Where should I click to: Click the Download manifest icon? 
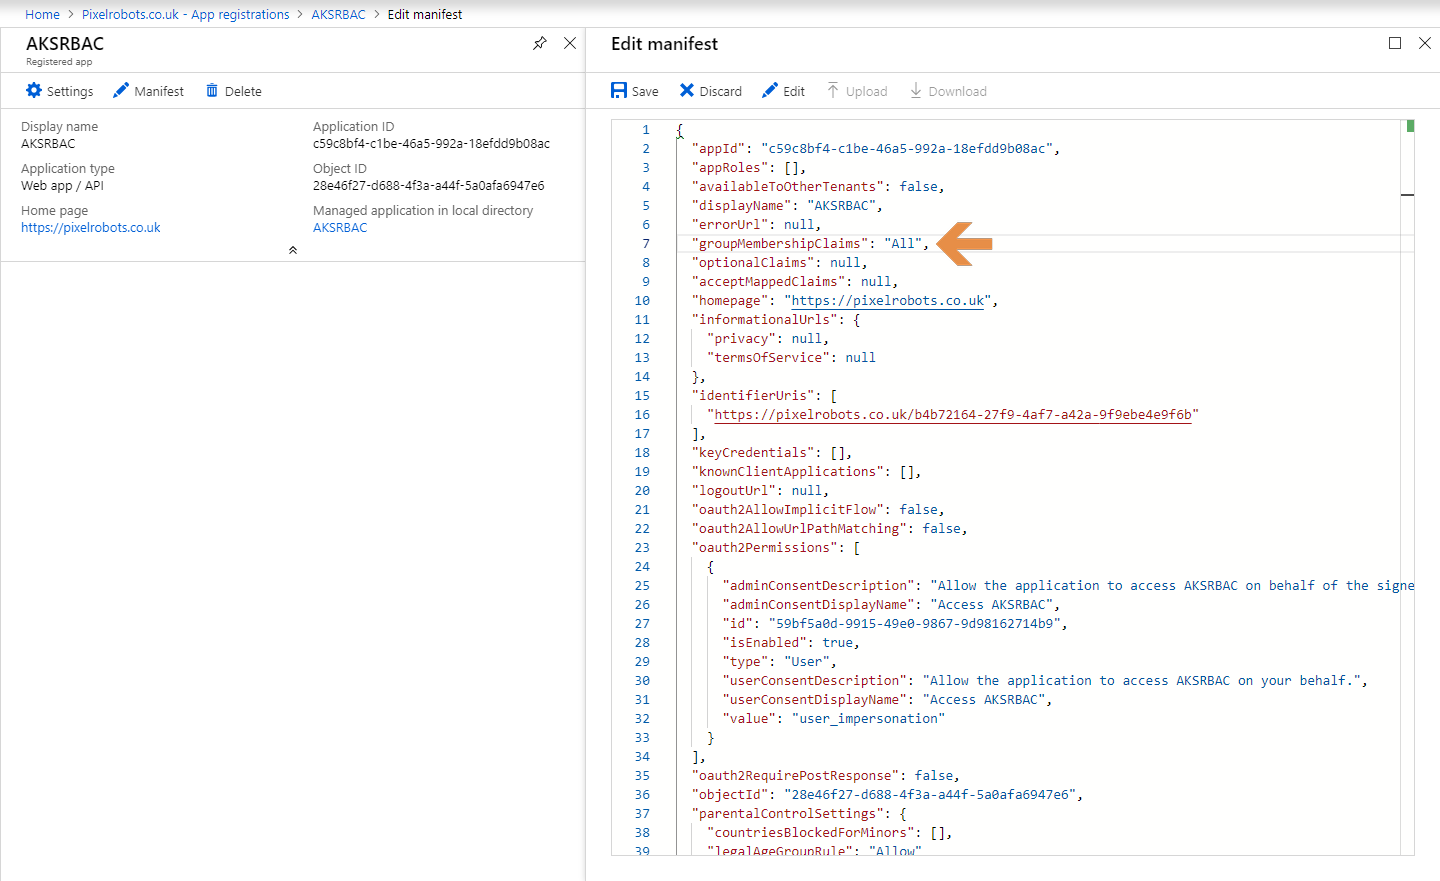point(914,90)
